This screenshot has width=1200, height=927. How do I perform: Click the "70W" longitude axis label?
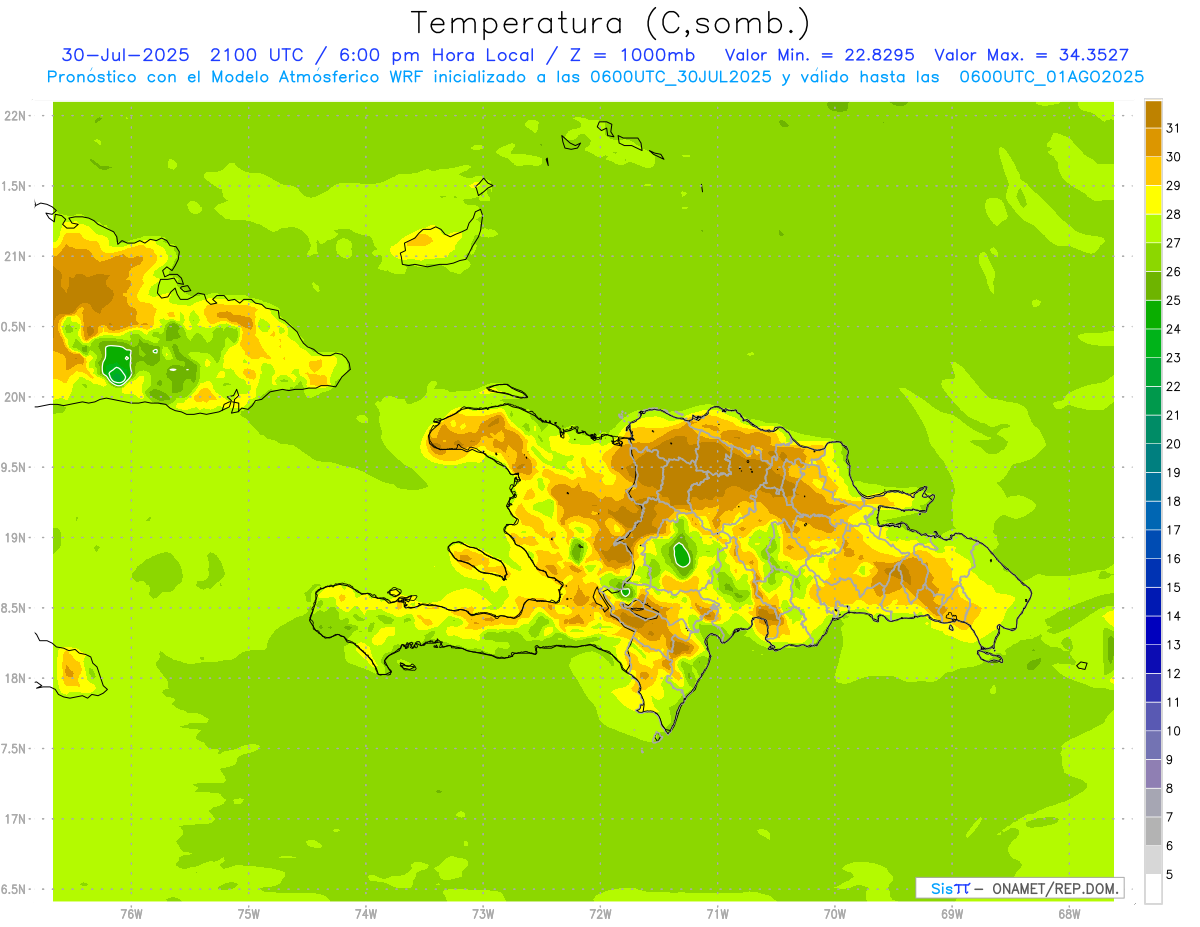835,914
